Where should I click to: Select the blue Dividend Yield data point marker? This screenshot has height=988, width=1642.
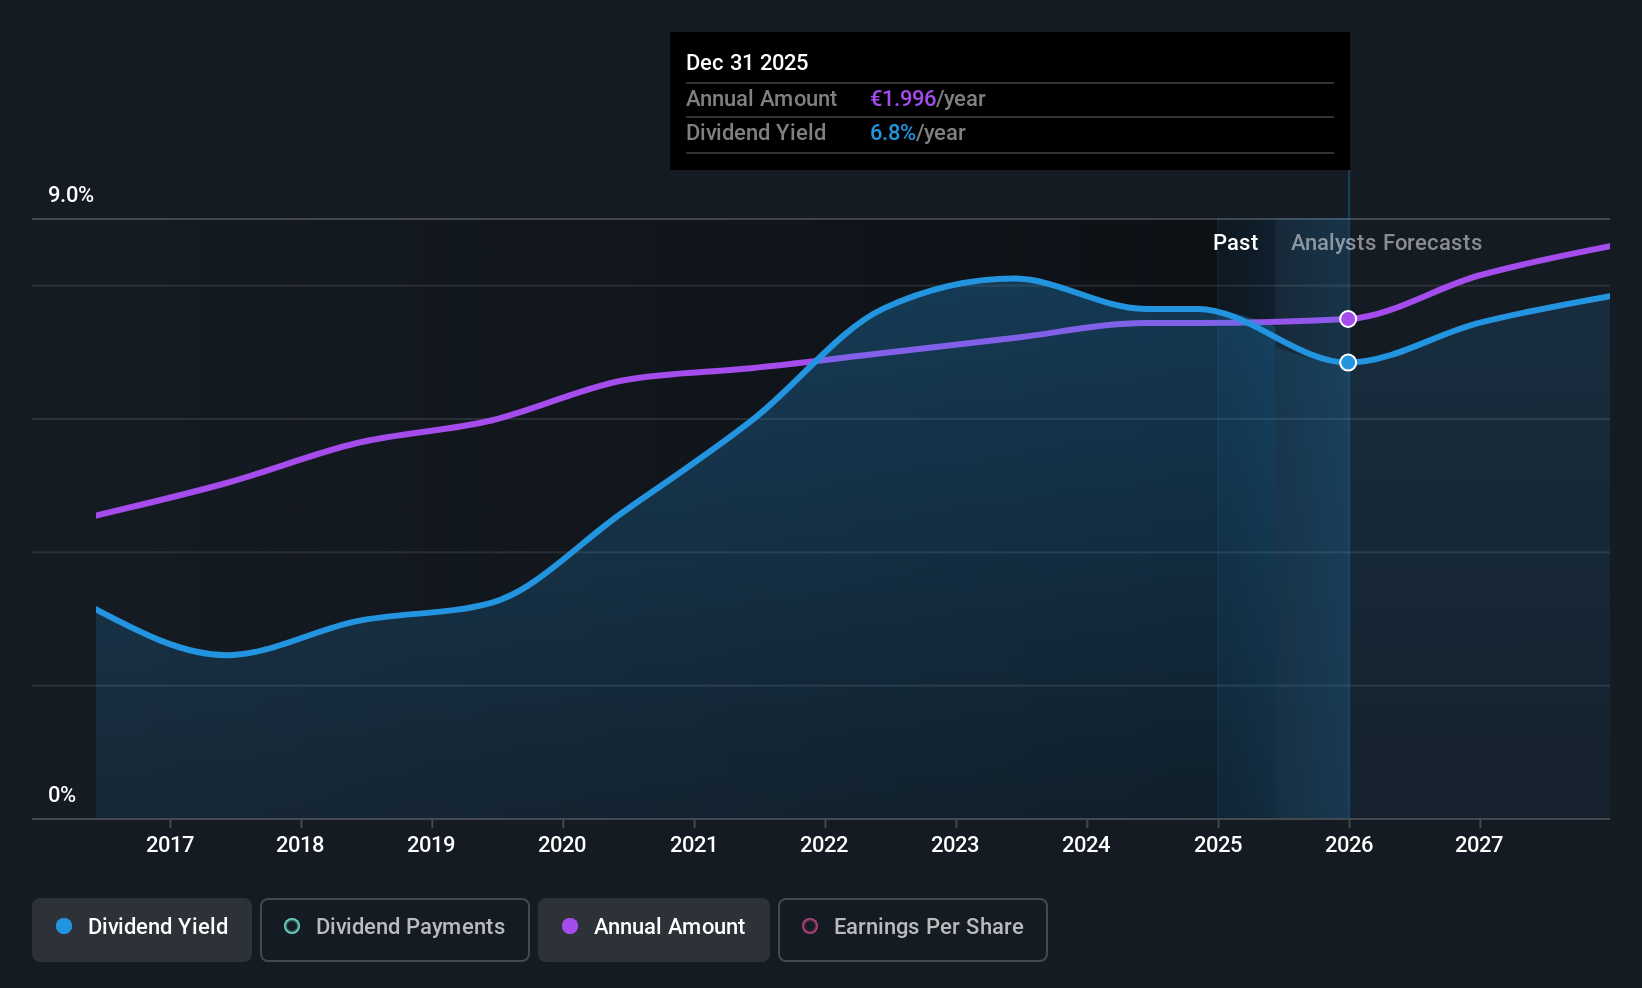(1348, 362)
